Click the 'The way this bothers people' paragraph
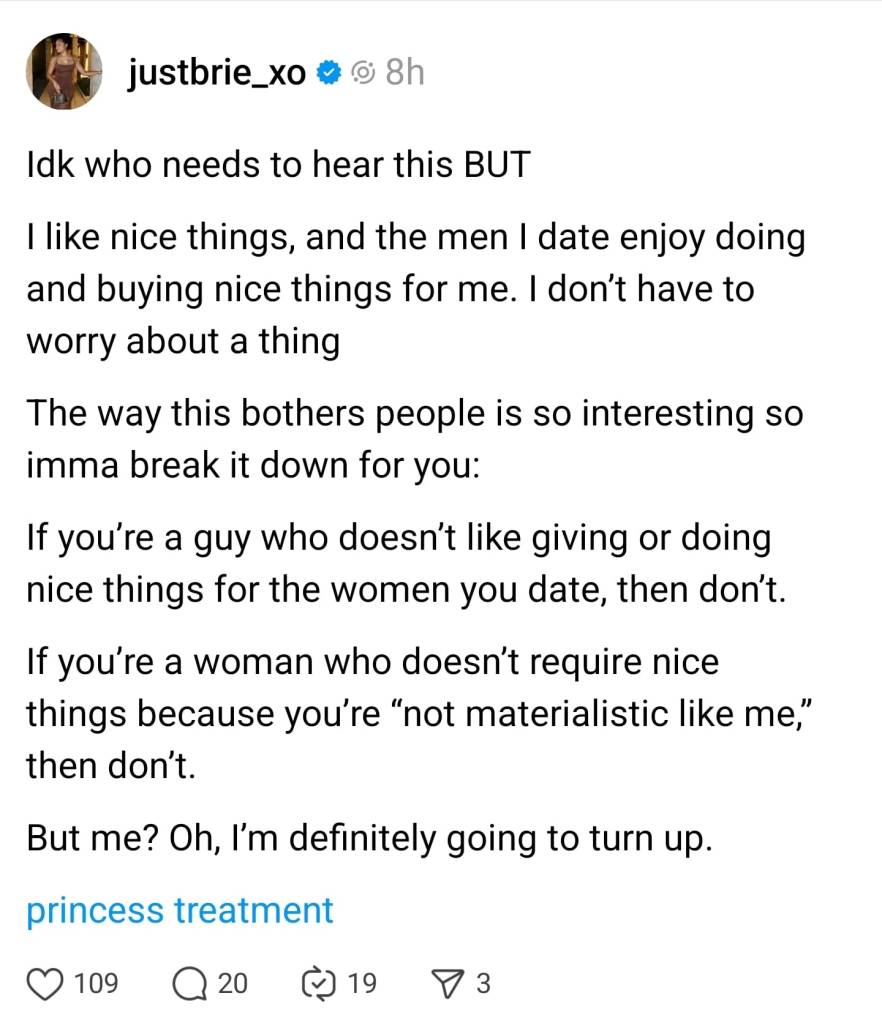Viewport: 882px width, 1023px height. click(x=415, y=439)
